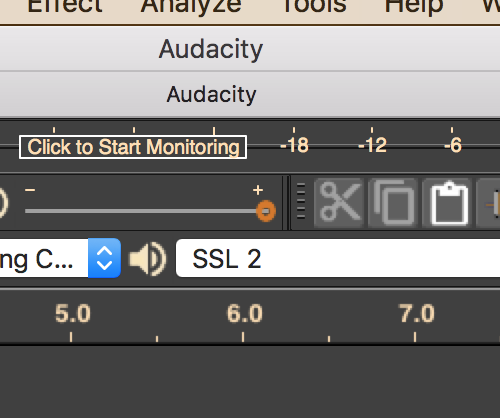Click the plus sign above volume slider
The width and height of the screenshot is (500, 418).
click(258, 190)
